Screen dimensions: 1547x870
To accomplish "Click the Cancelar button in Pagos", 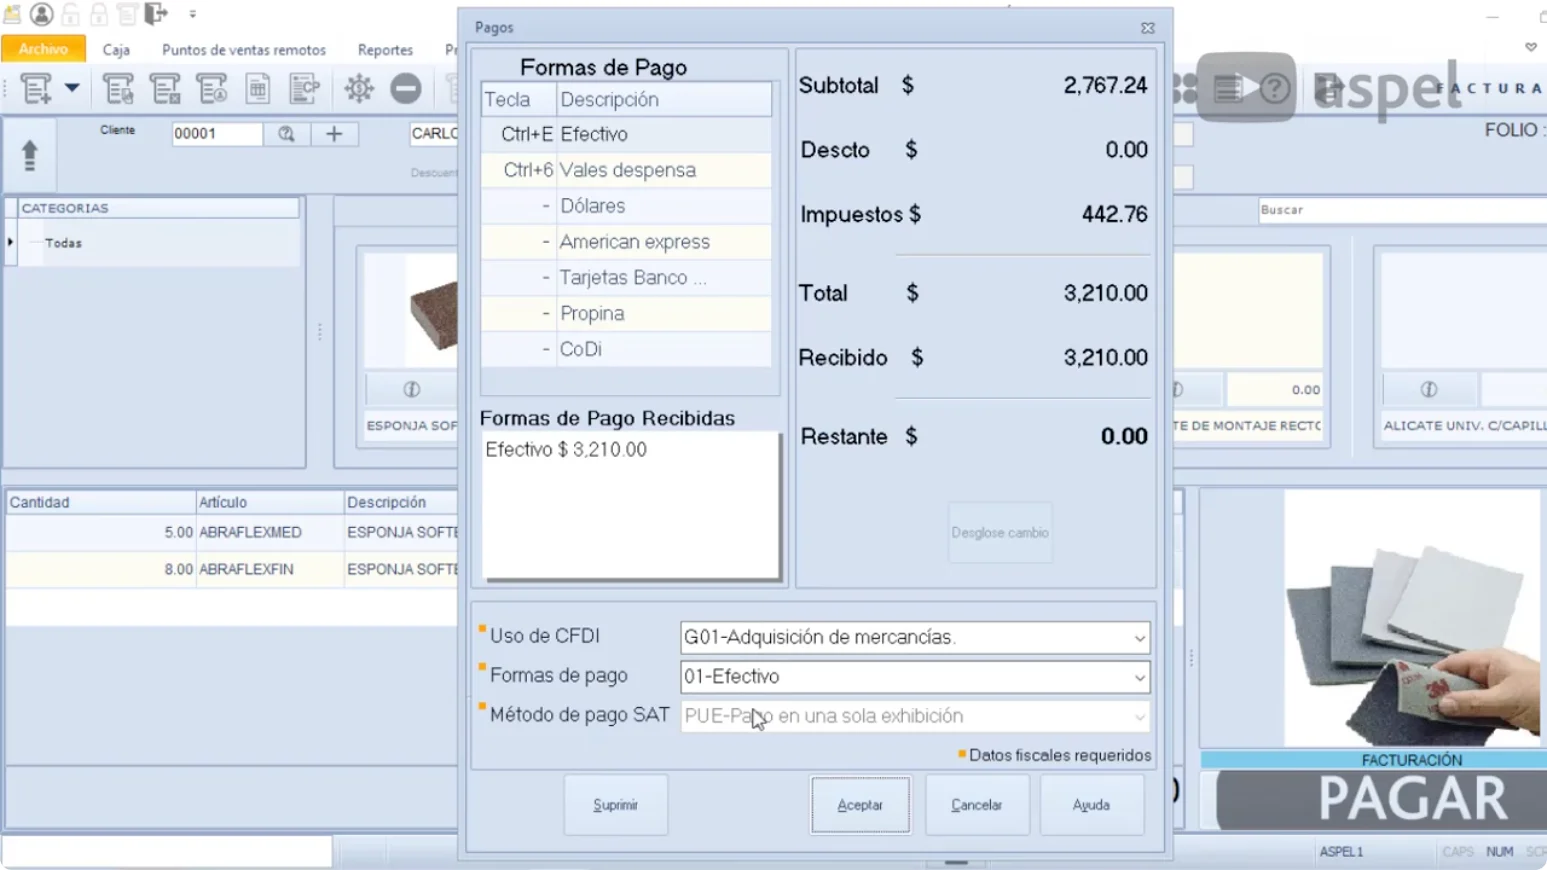I will tap(977, 805).
